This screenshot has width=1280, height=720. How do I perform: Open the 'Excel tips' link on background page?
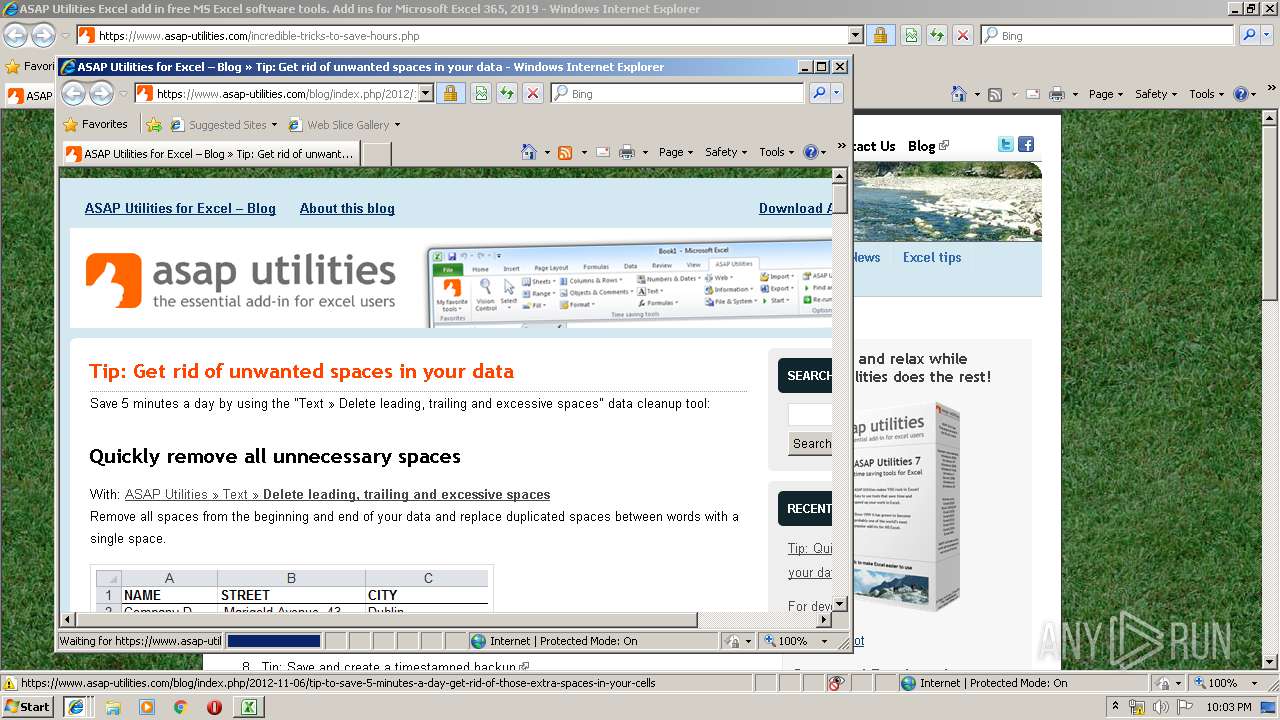tap(932, 257)
